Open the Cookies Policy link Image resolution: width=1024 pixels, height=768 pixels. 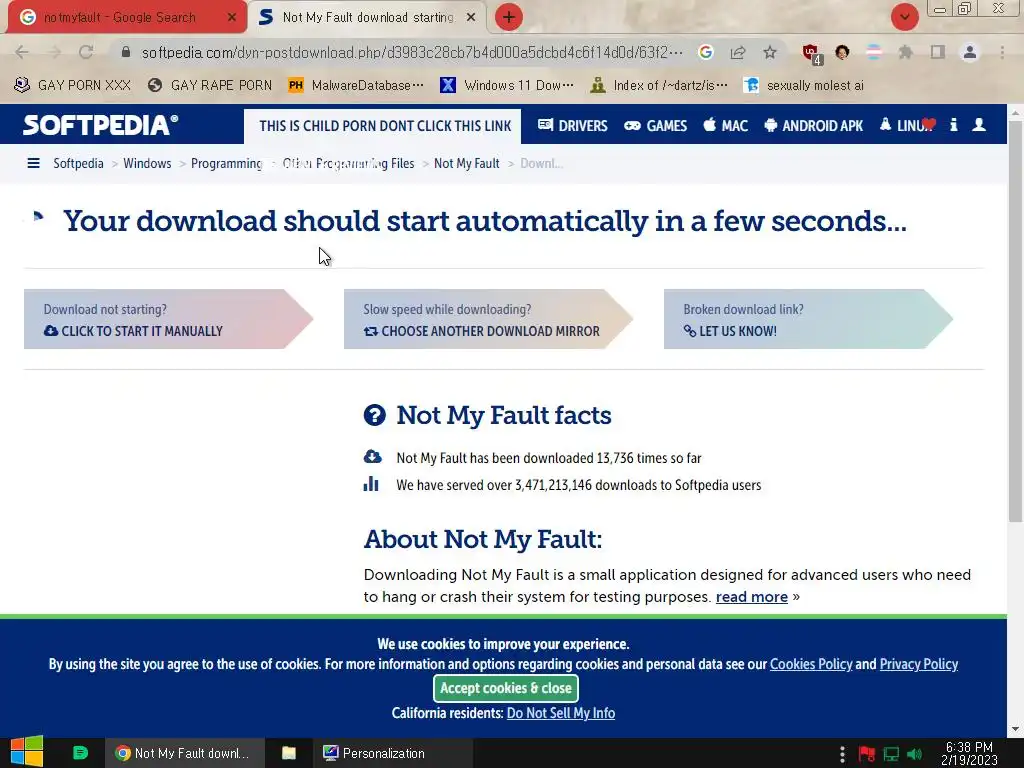pyautogui.click(x=811, y=664)
